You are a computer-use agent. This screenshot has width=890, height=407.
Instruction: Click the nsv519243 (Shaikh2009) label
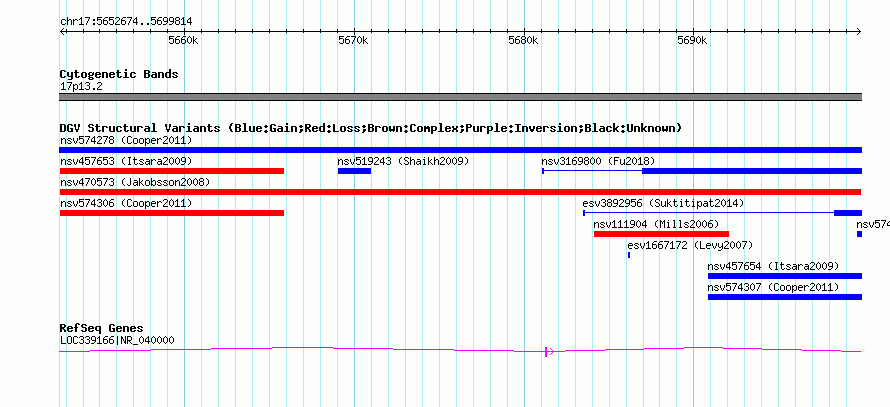(x=404, y=161)
